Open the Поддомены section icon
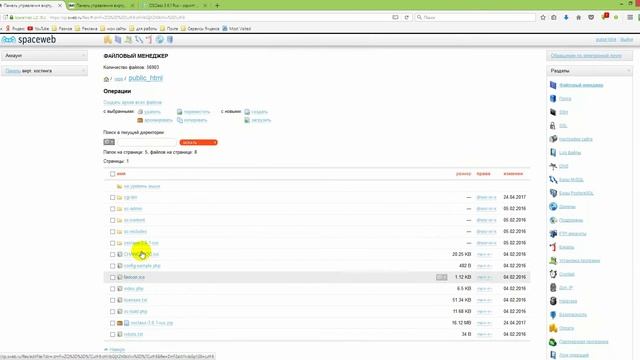640x360 pixels. pos(553,220)
